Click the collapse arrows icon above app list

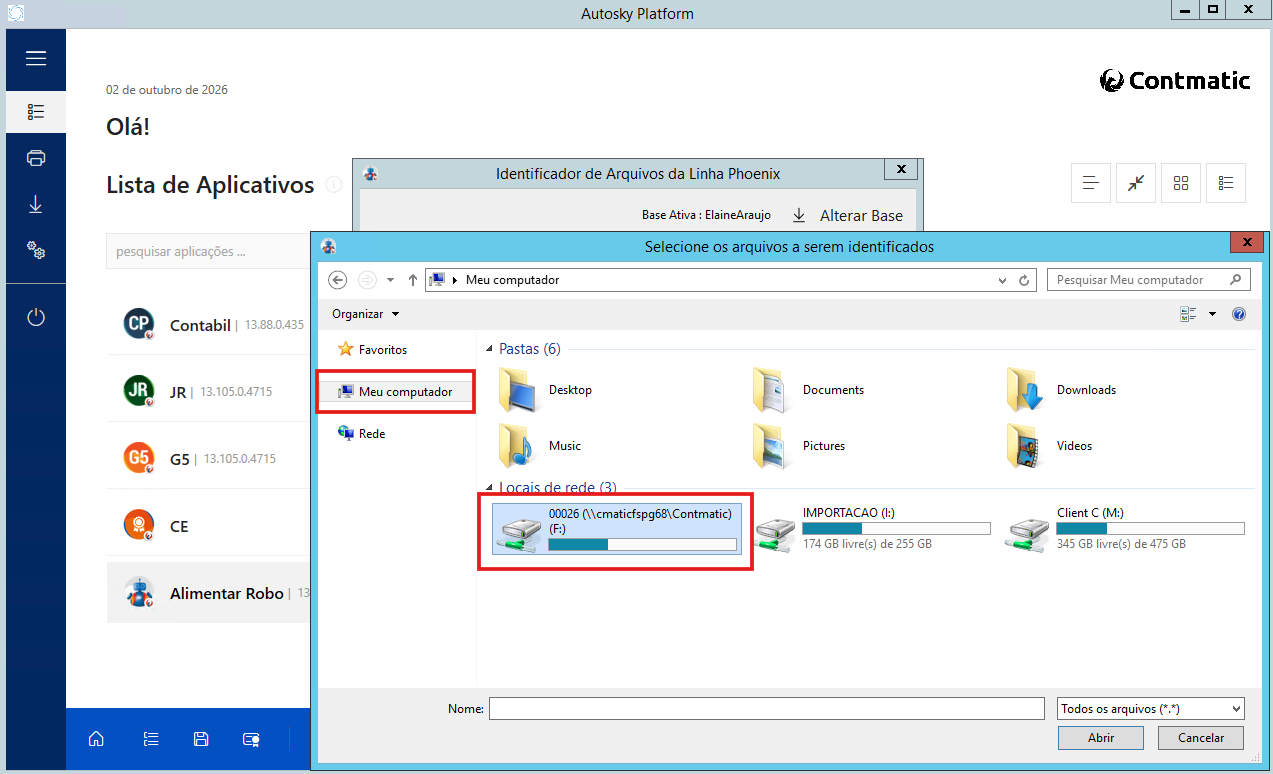(1136, 183)
